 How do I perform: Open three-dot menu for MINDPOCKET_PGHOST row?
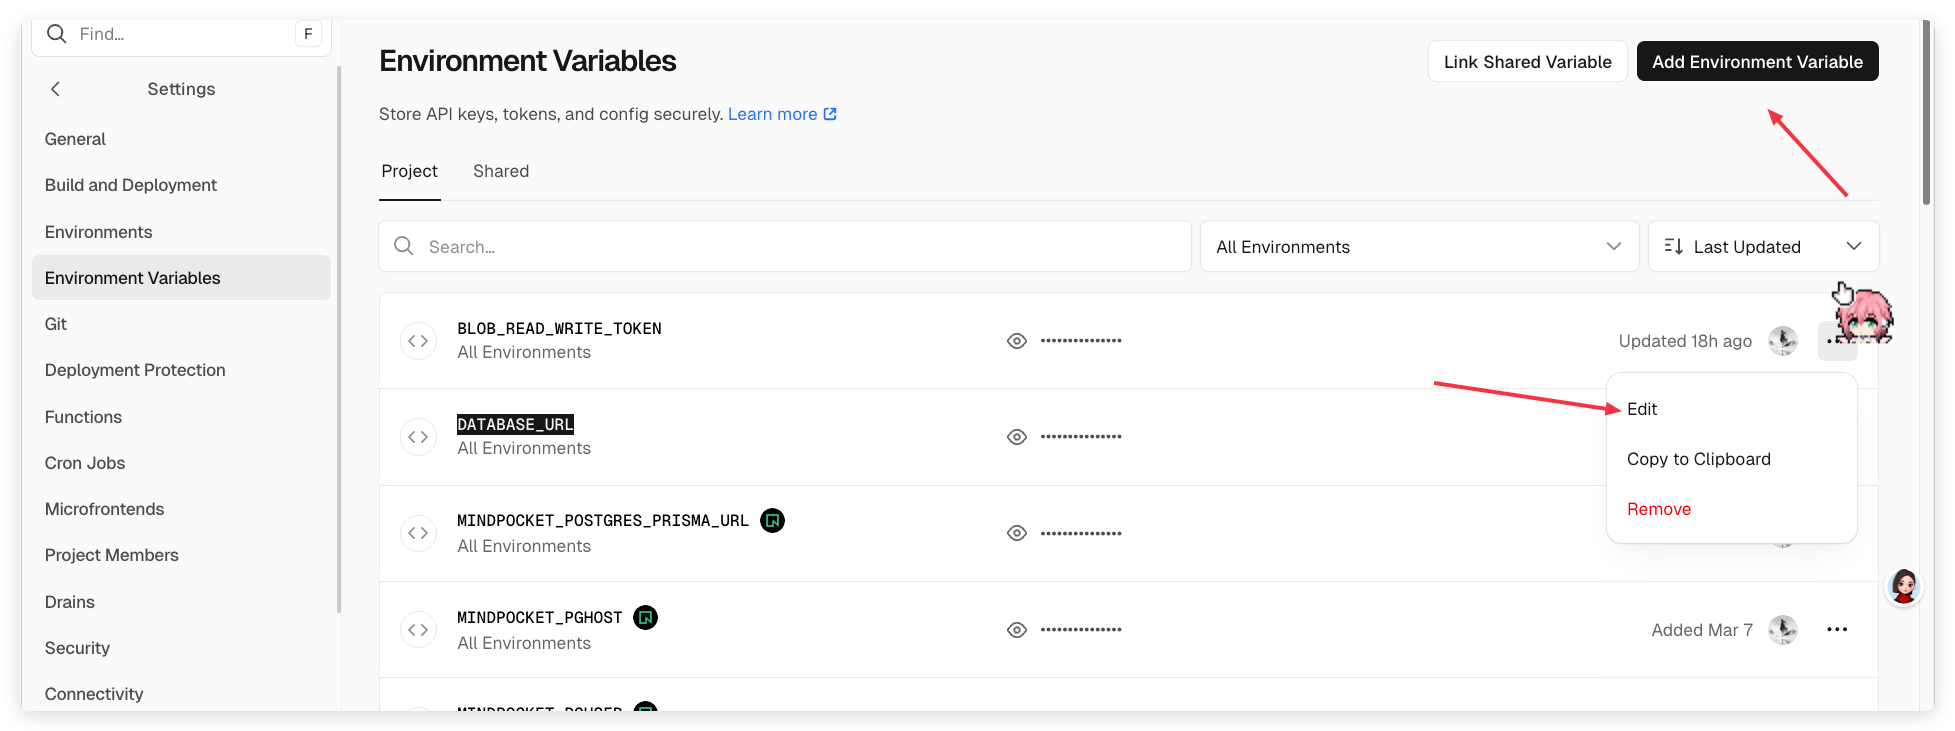point(1836,630)
